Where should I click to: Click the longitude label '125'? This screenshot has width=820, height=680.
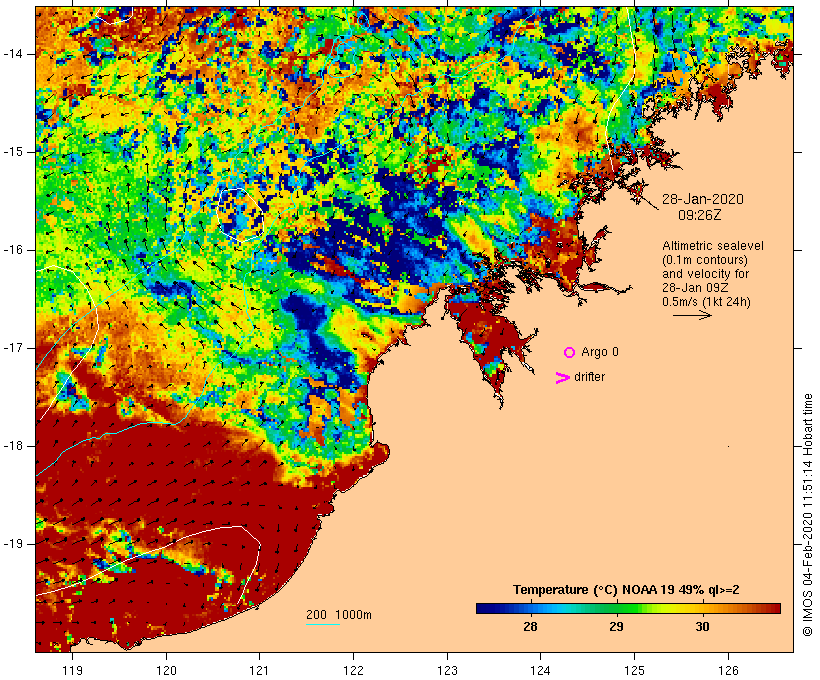point(634,670)
